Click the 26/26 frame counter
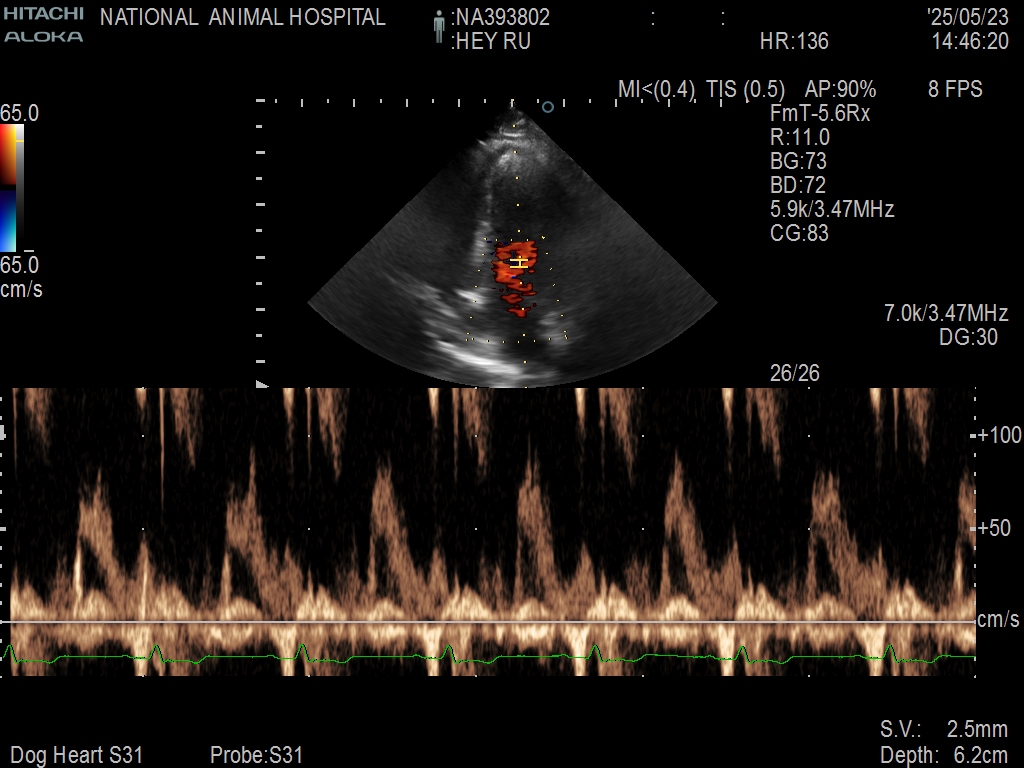This screenshot has height=768, width=1024. coord(795,373)
